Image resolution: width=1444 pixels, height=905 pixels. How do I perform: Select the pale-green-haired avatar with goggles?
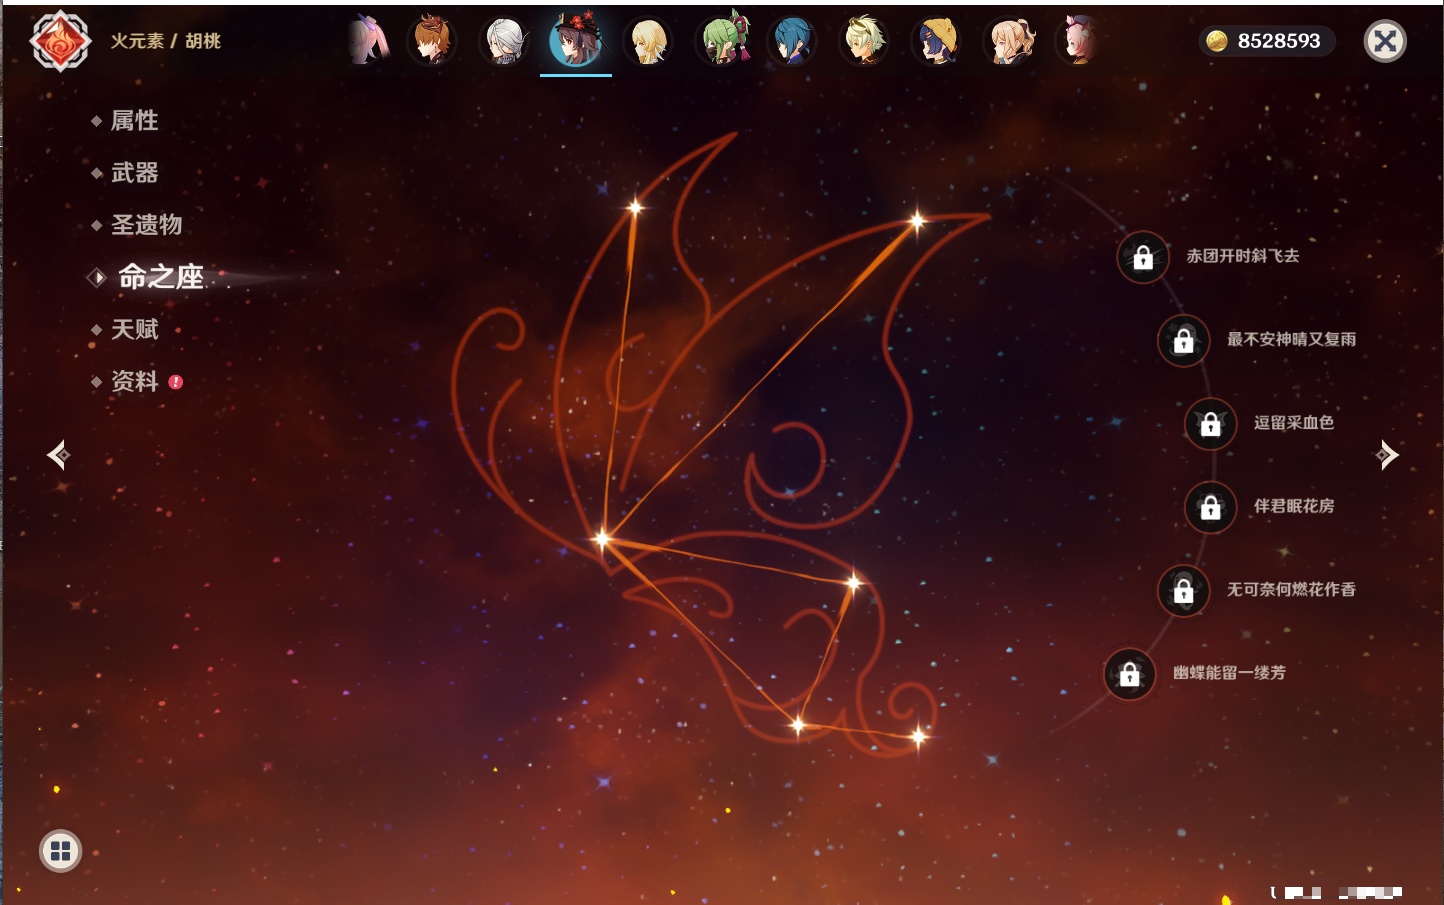tap(864, 41)
